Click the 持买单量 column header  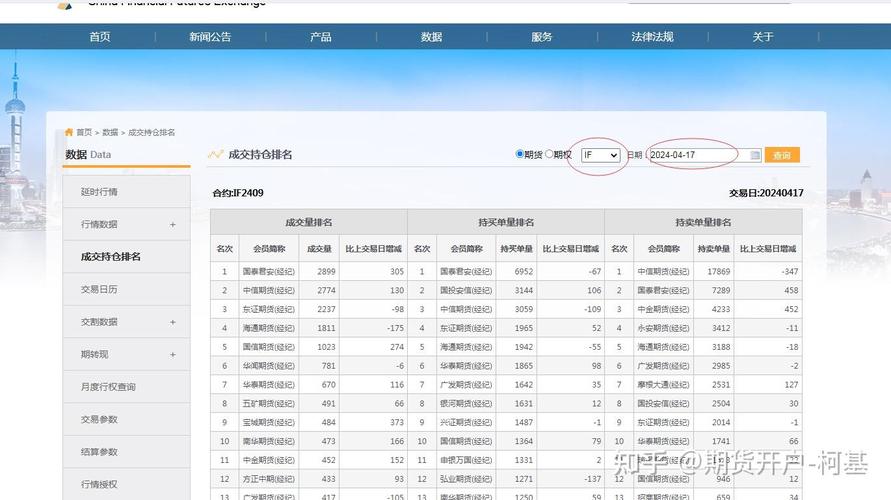(x=517, y=249)
